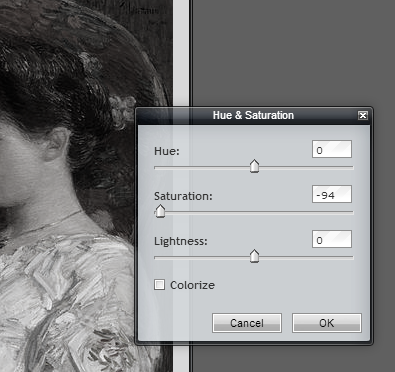Click the Hue & Saturation title bar
395x372 pixels.
tap(253, 116)
